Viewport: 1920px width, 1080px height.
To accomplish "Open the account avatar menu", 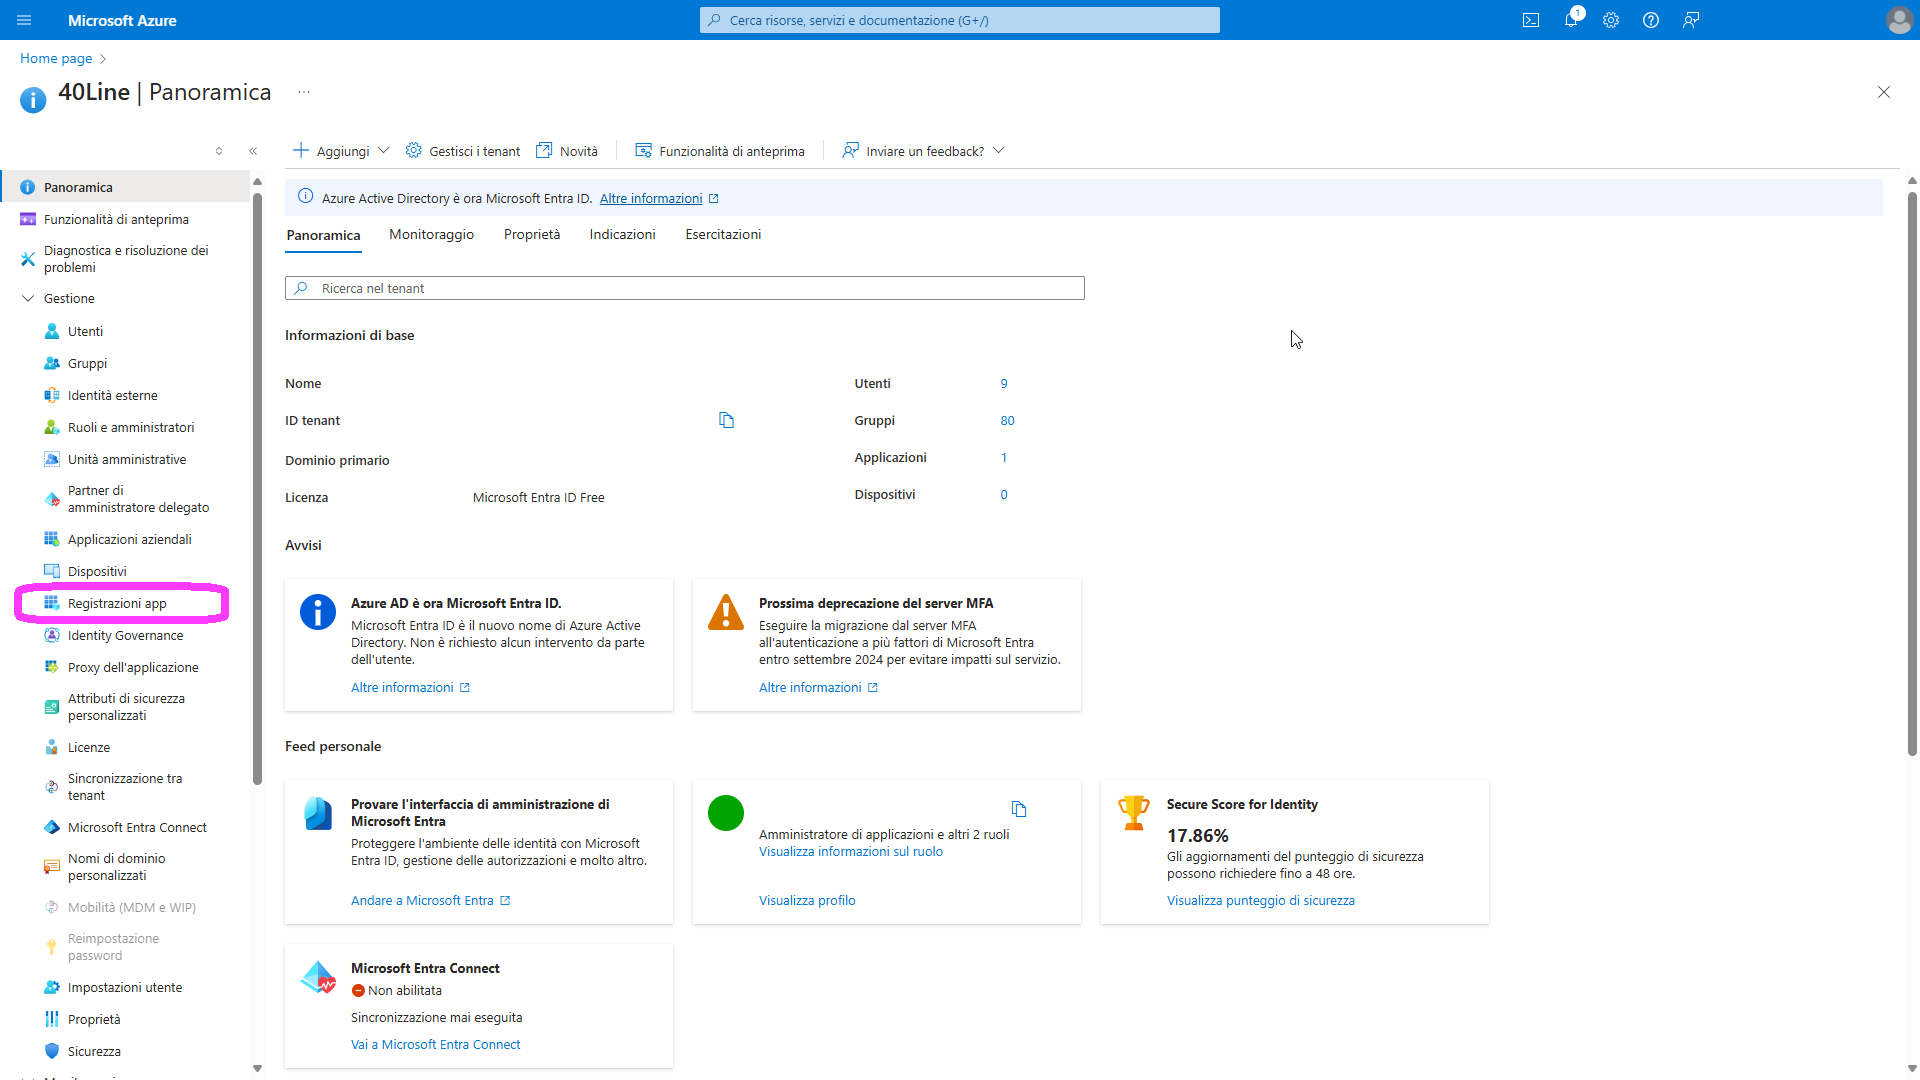I will pos(1899,20).
